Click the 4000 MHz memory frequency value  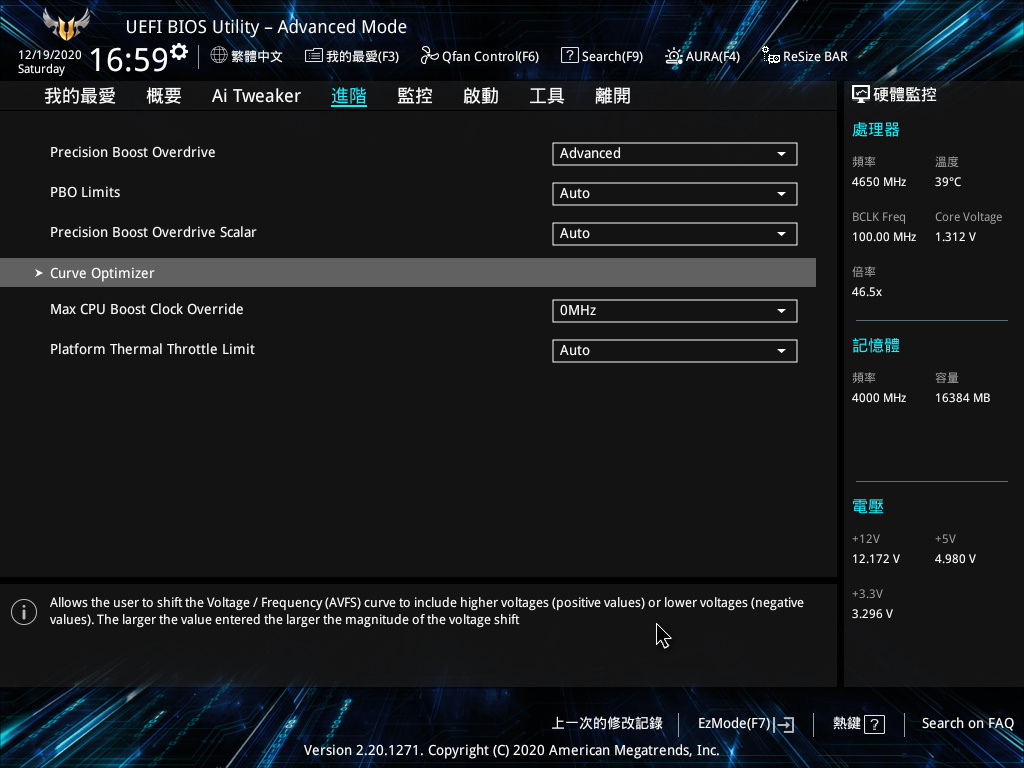(878, 398)
